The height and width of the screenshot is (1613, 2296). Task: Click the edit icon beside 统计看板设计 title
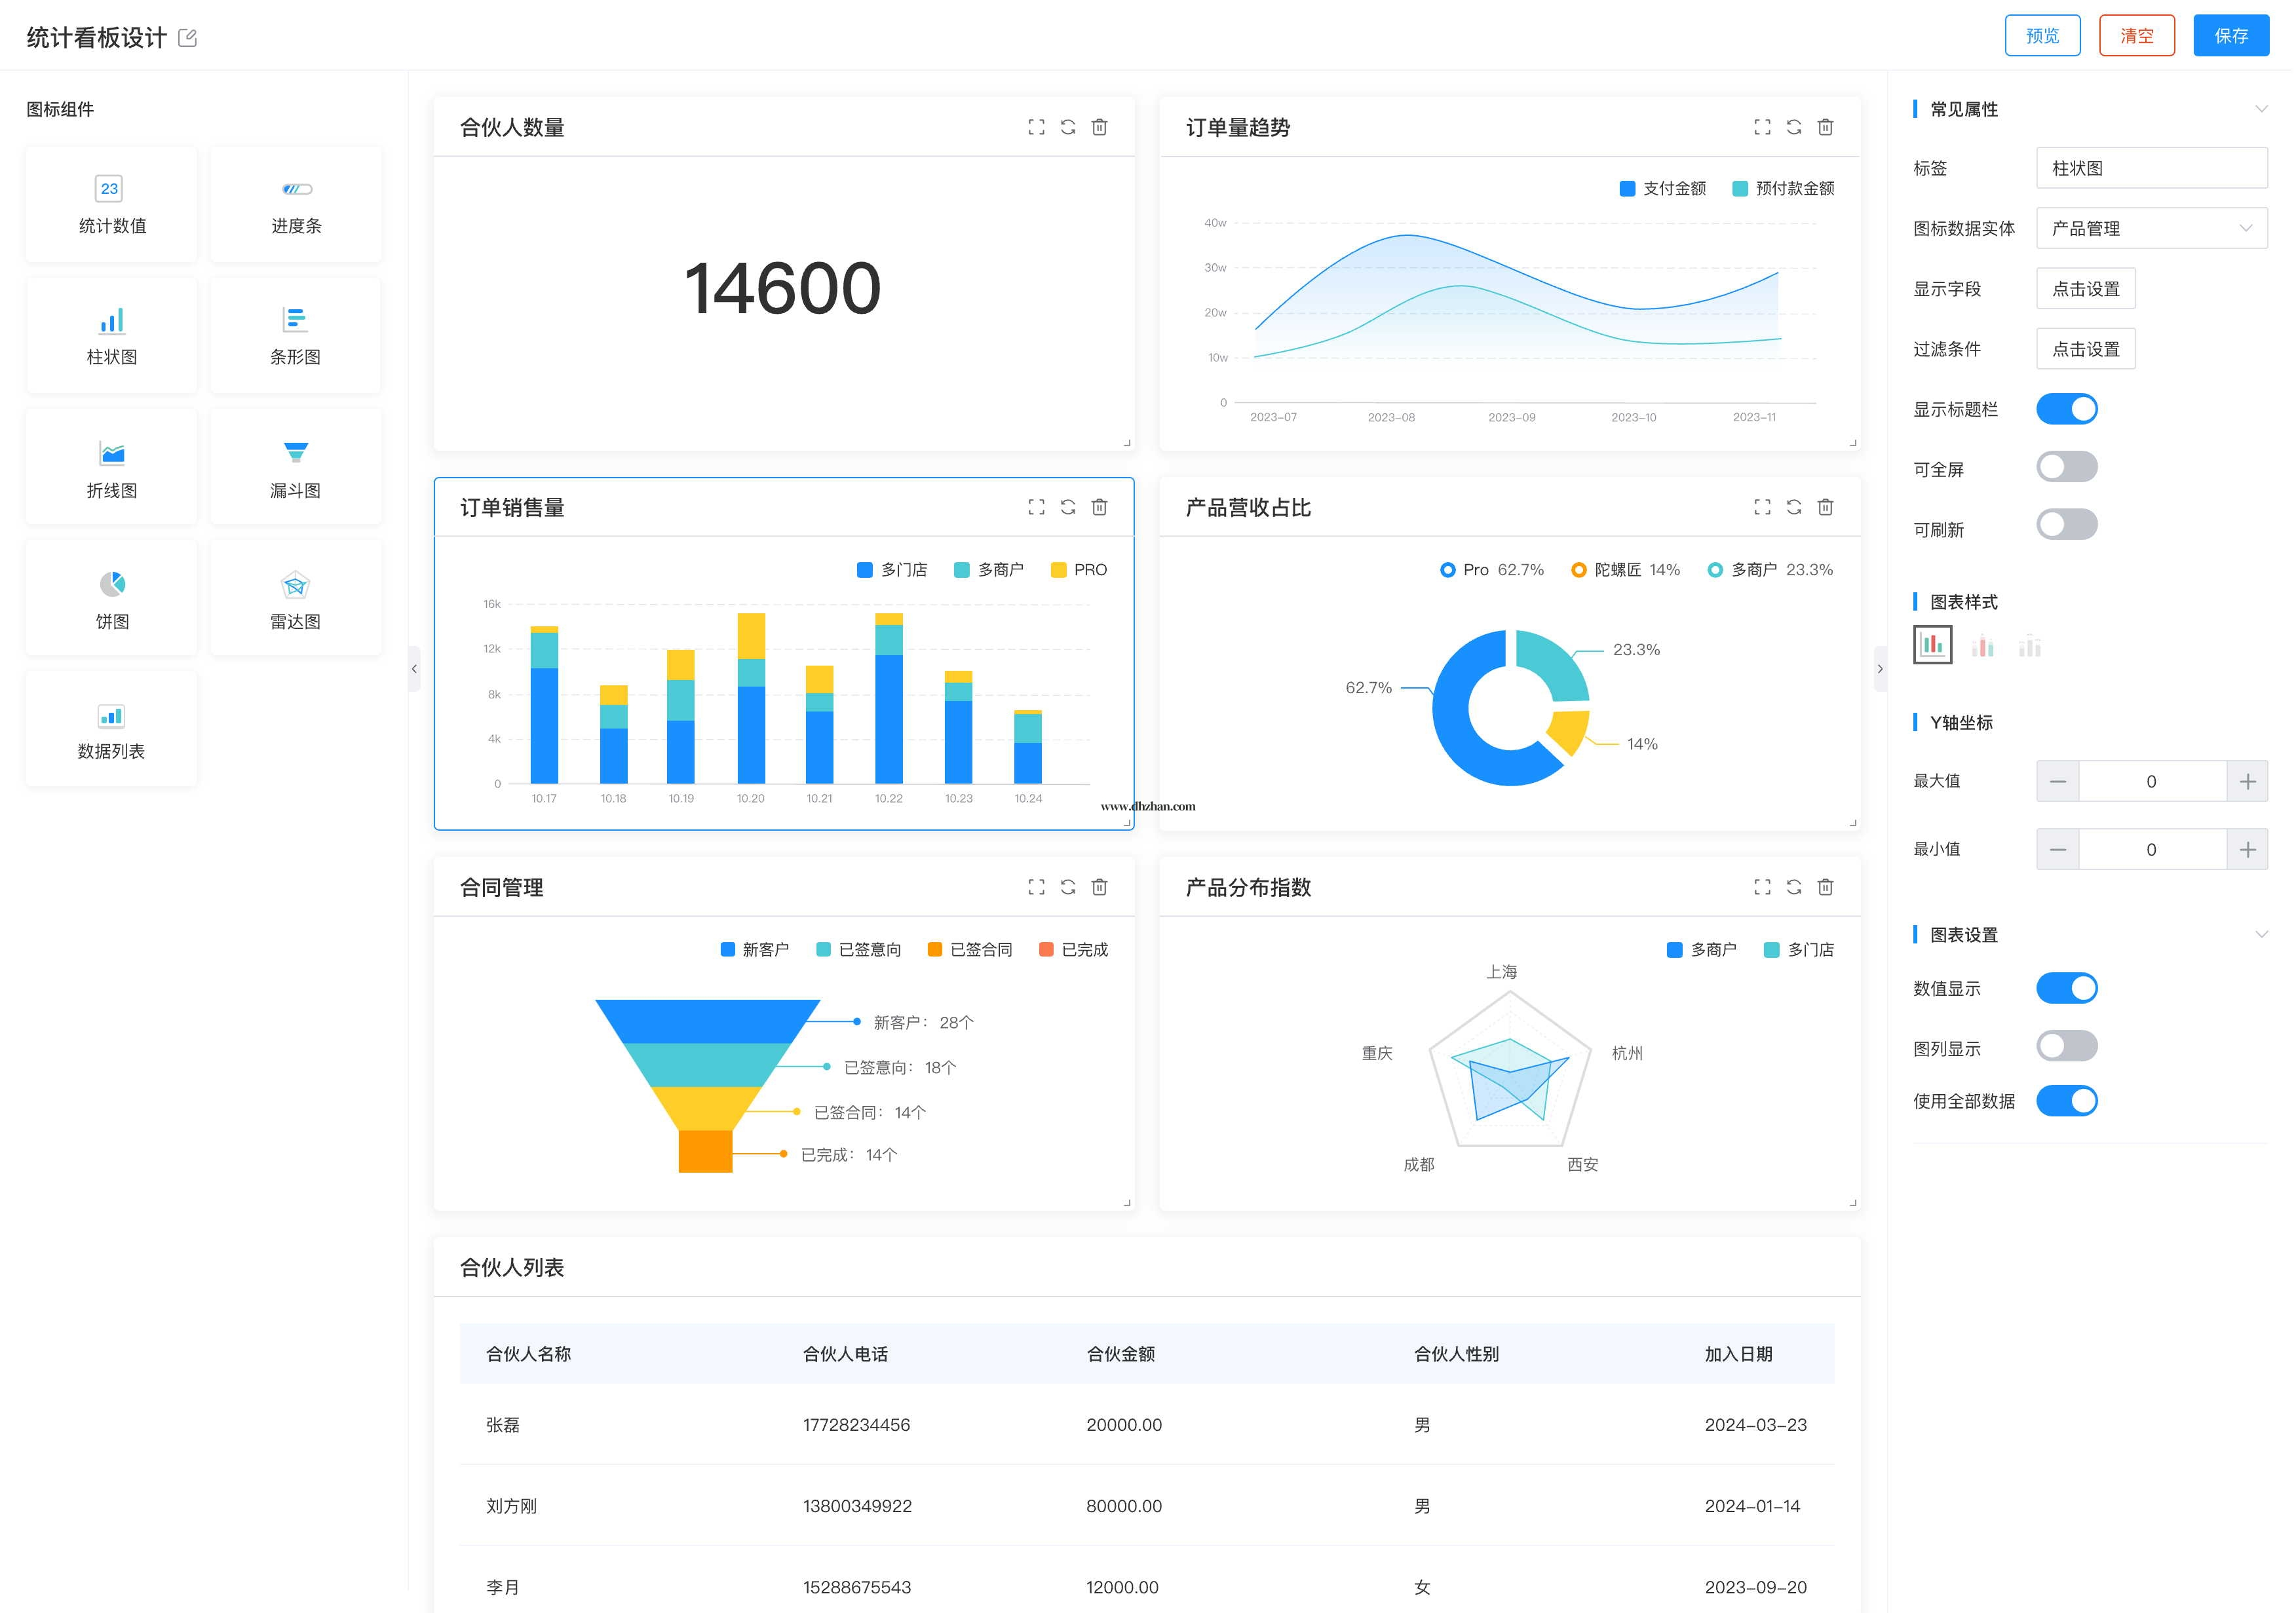tap(187, 38)
